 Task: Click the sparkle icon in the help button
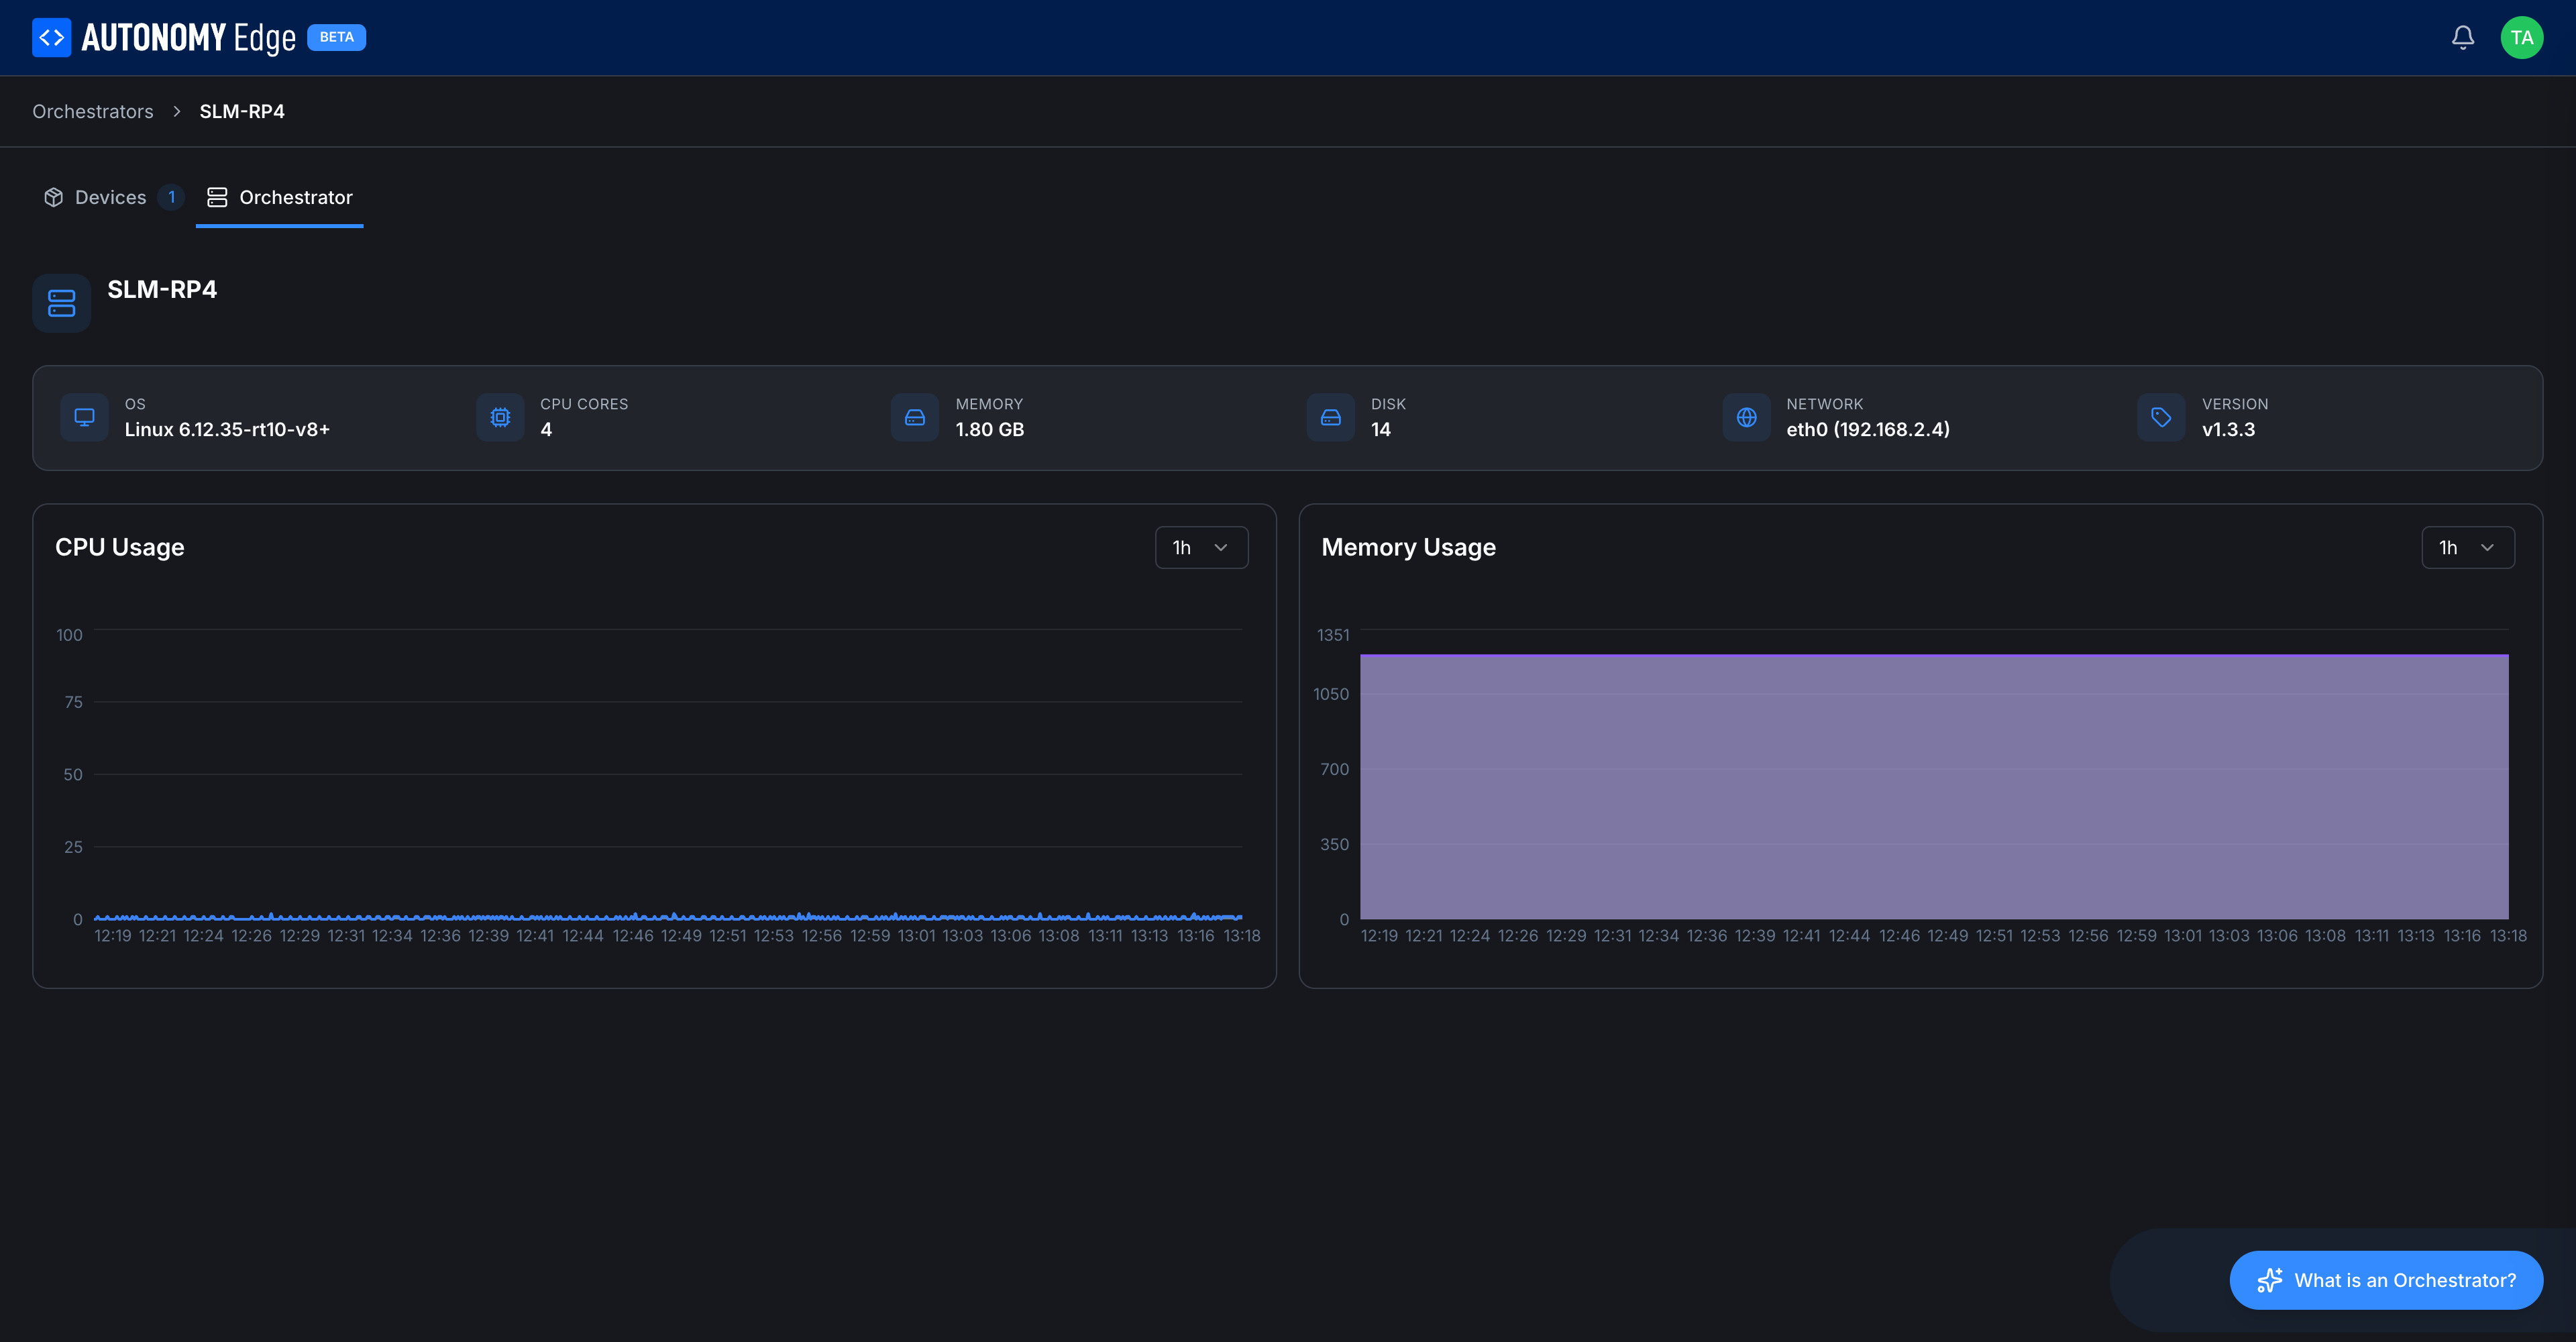(x=2270, y=1280)
